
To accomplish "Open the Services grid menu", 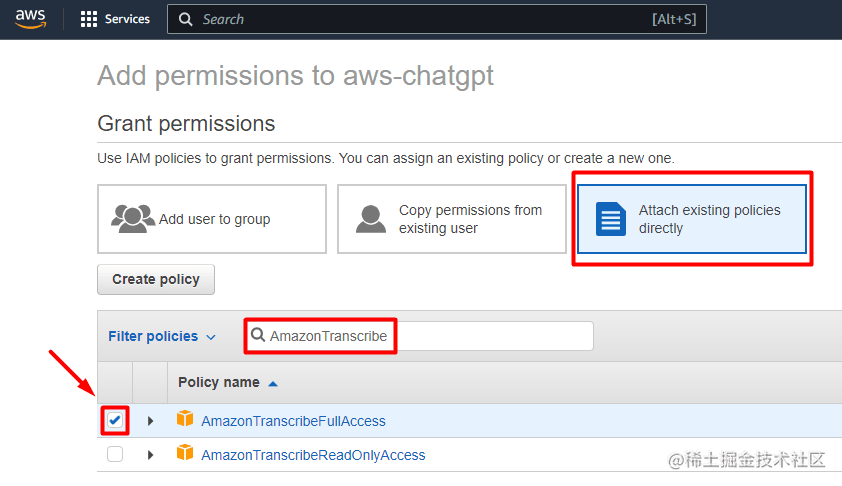I will tap(89, 19).
